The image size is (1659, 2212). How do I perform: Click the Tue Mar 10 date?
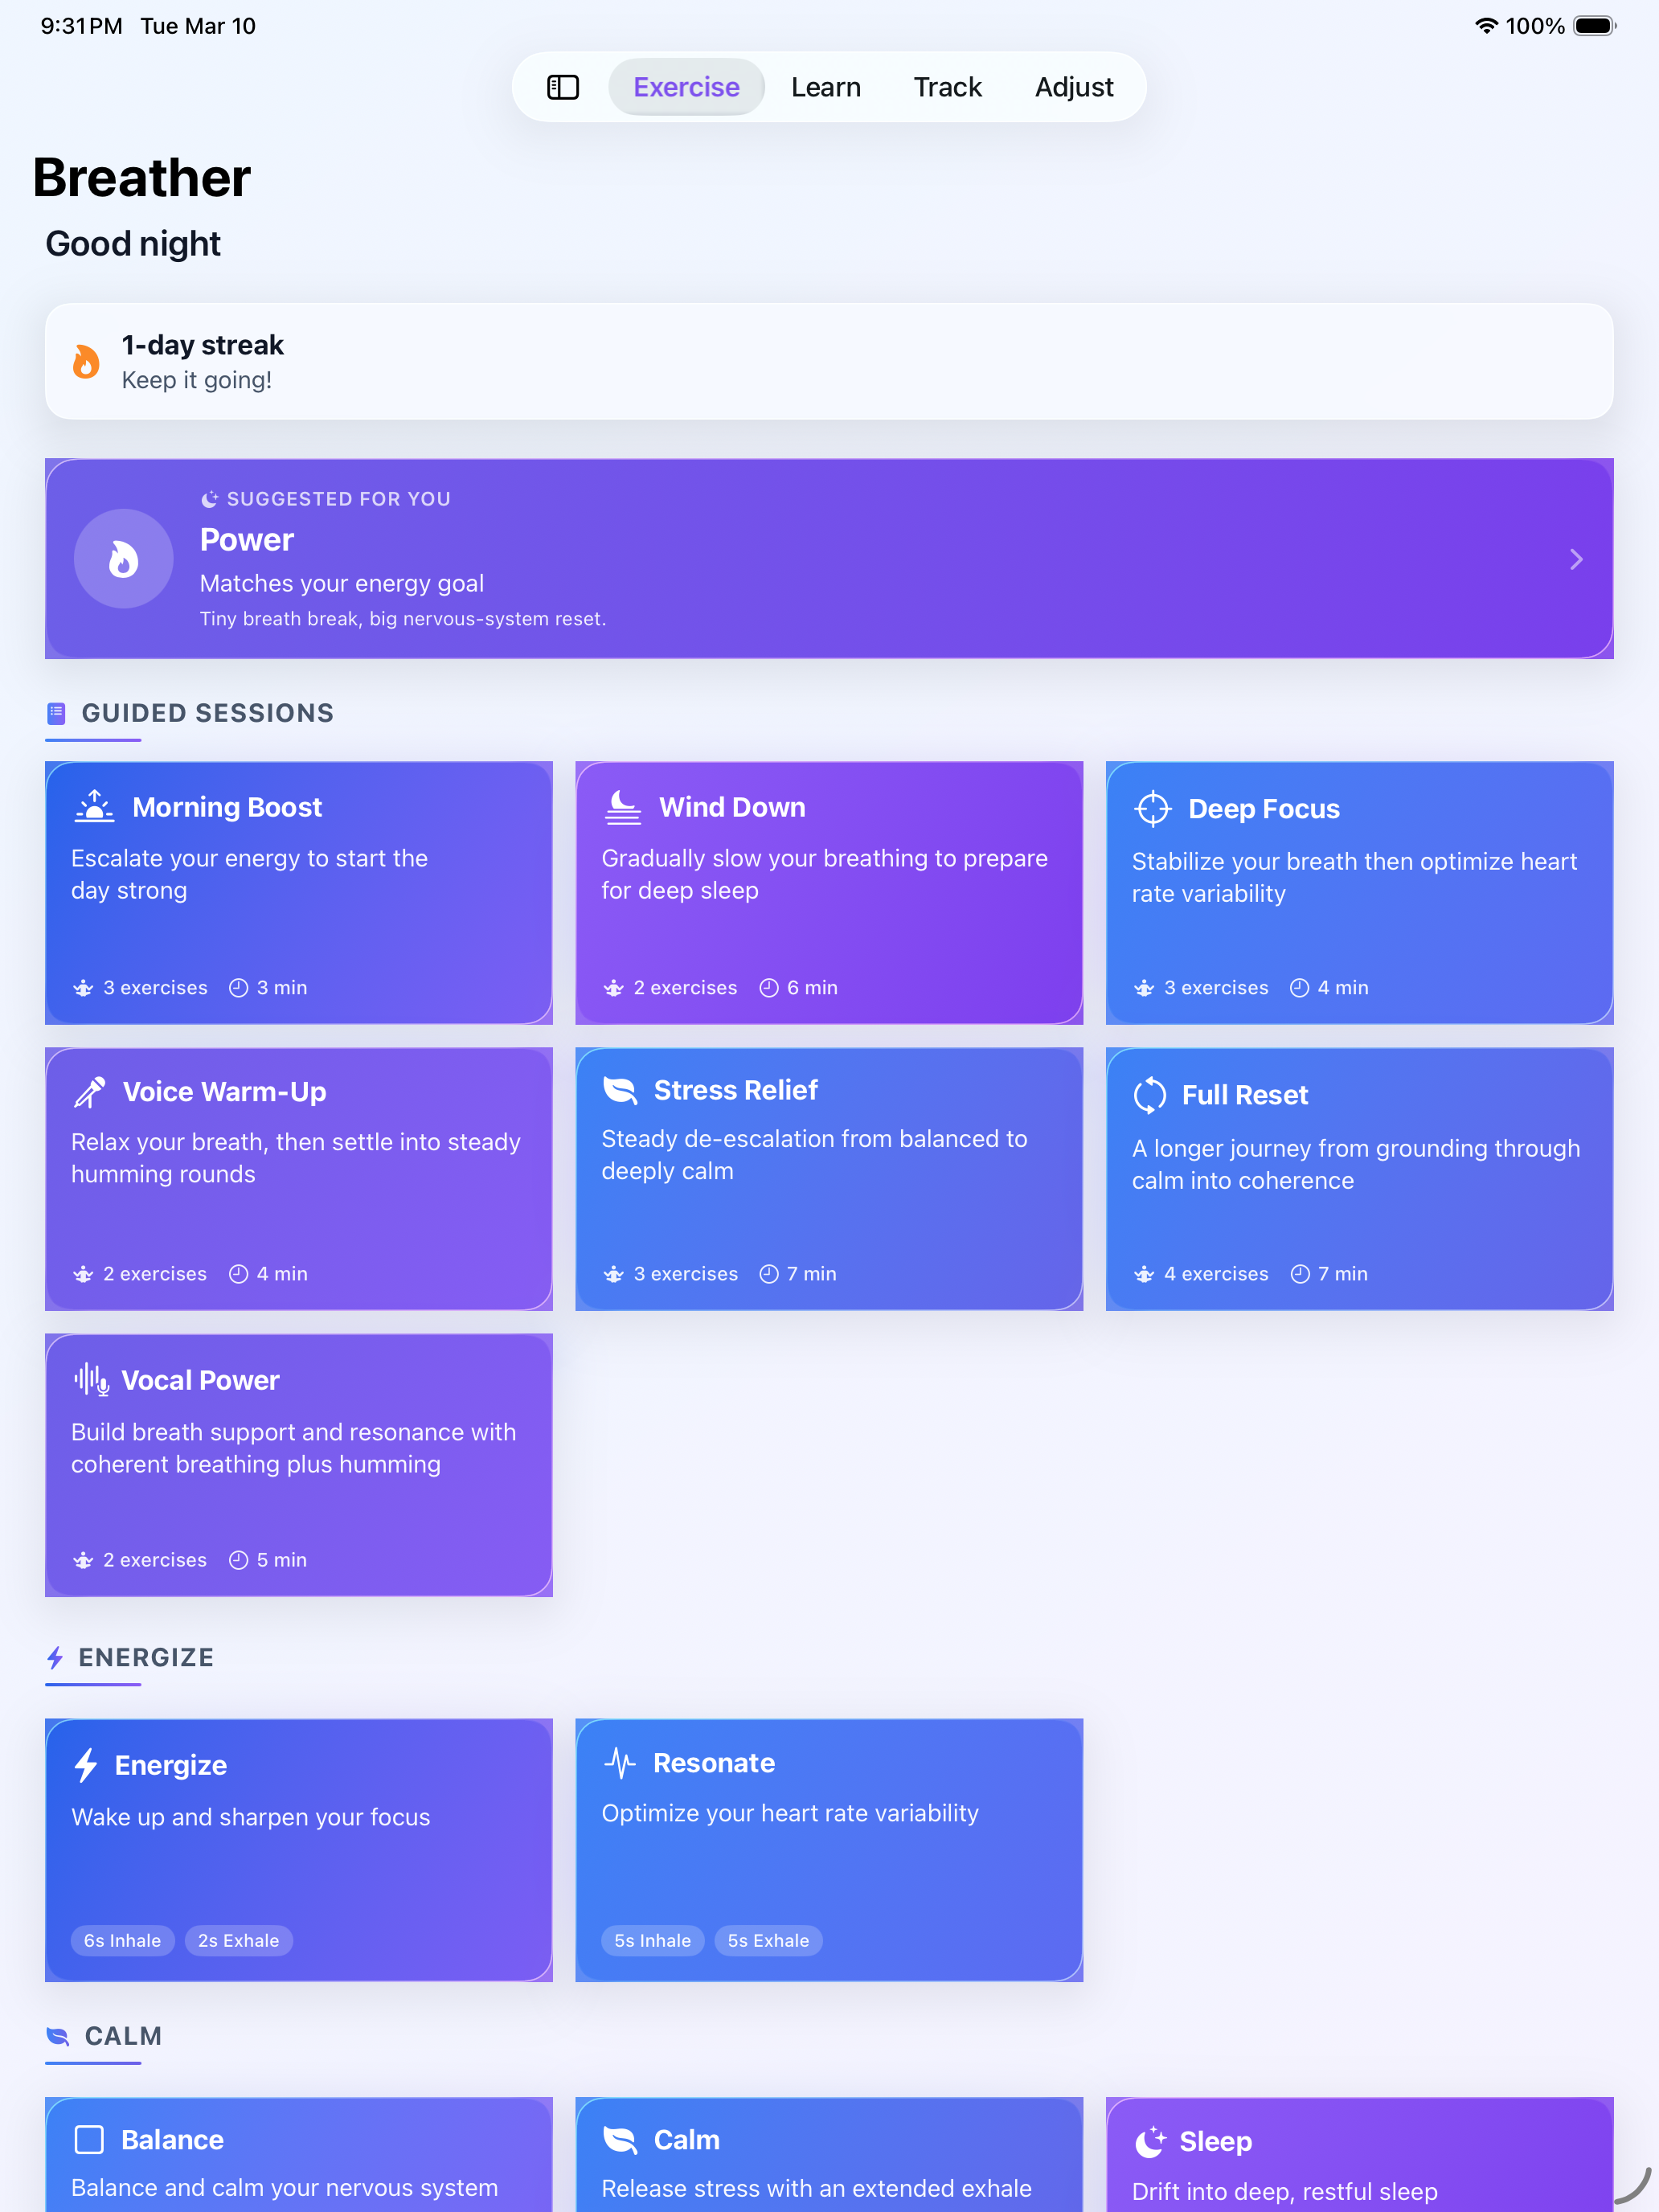[x=198, y=26]
